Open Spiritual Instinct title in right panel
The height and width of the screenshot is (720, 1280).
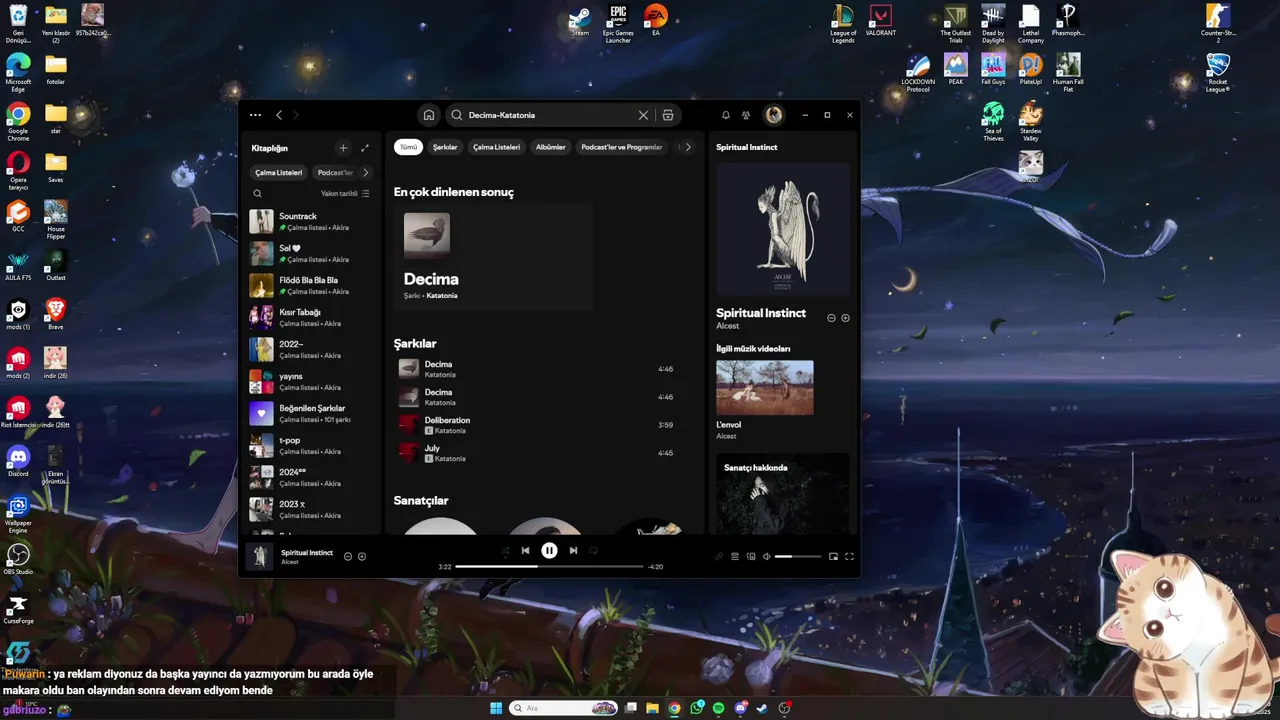click(x=761, y=313)
